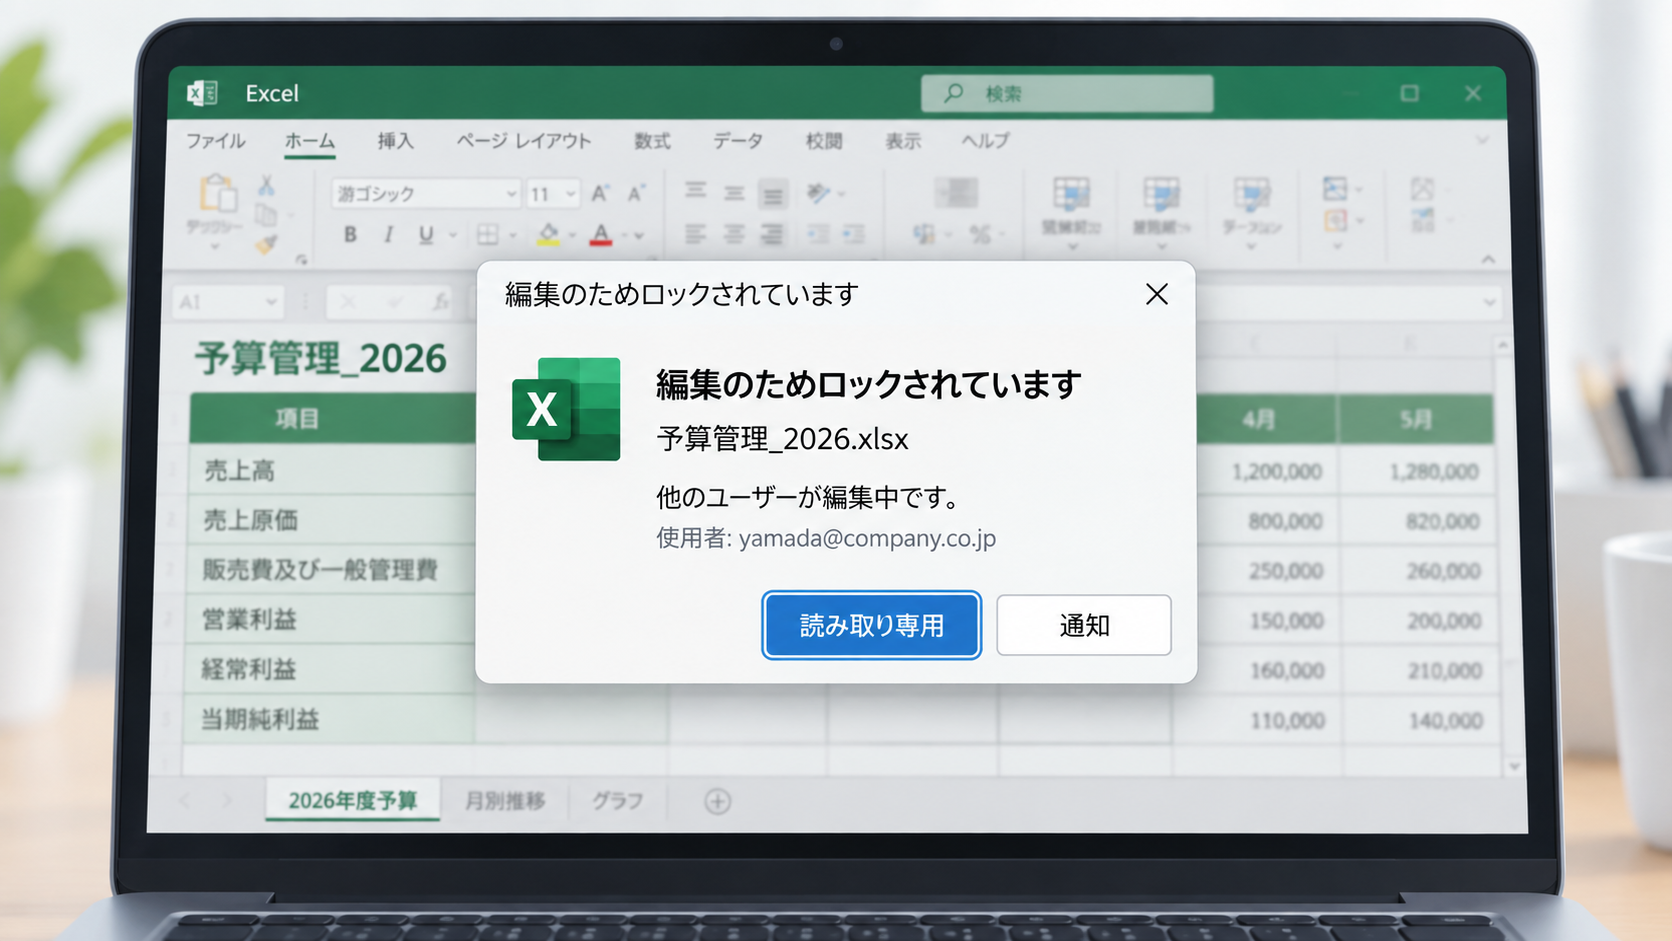Screen dimensions: 1672x941
Task: Click the Increase Font Size icon
Action: 600,193
